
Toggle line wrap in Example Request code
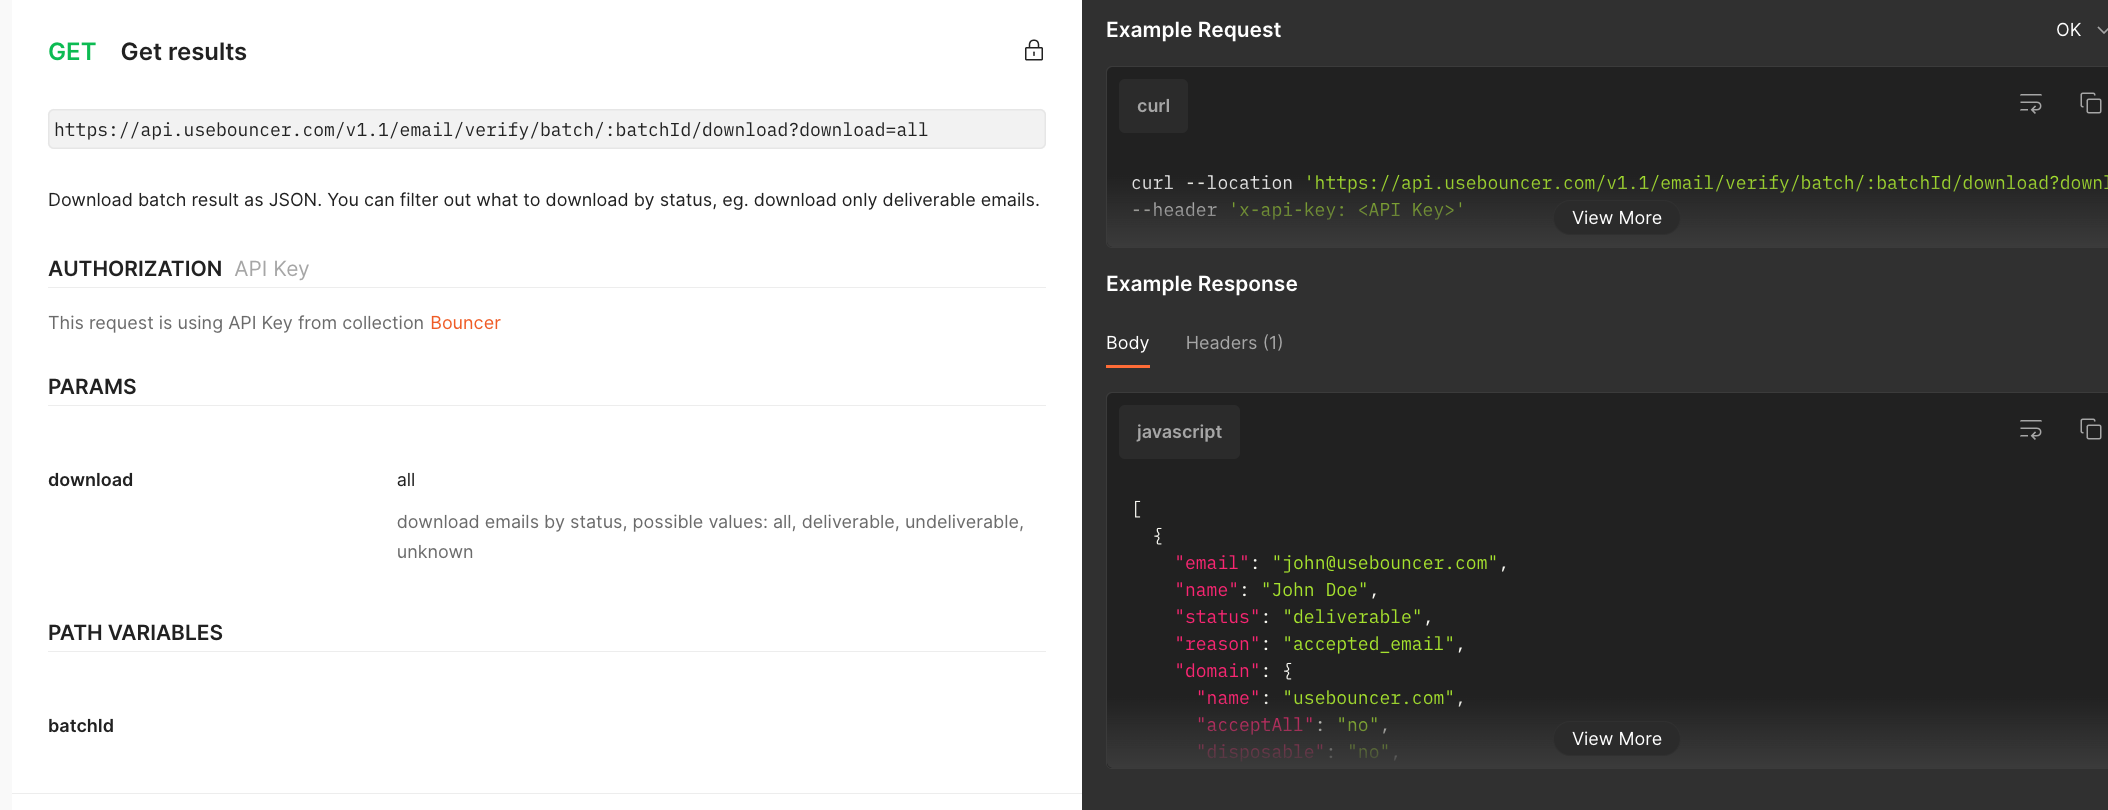(x=2030, y=104)
